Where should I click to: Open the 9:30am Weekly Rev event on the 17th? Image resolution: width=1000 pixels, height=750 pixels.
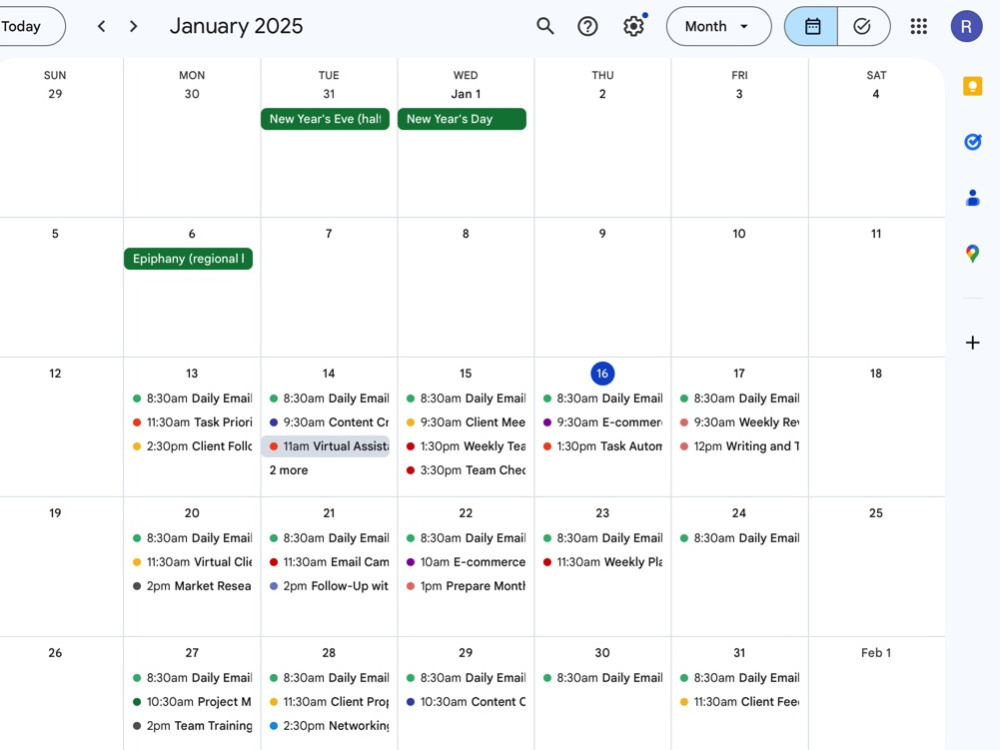(x=740, y=422)
